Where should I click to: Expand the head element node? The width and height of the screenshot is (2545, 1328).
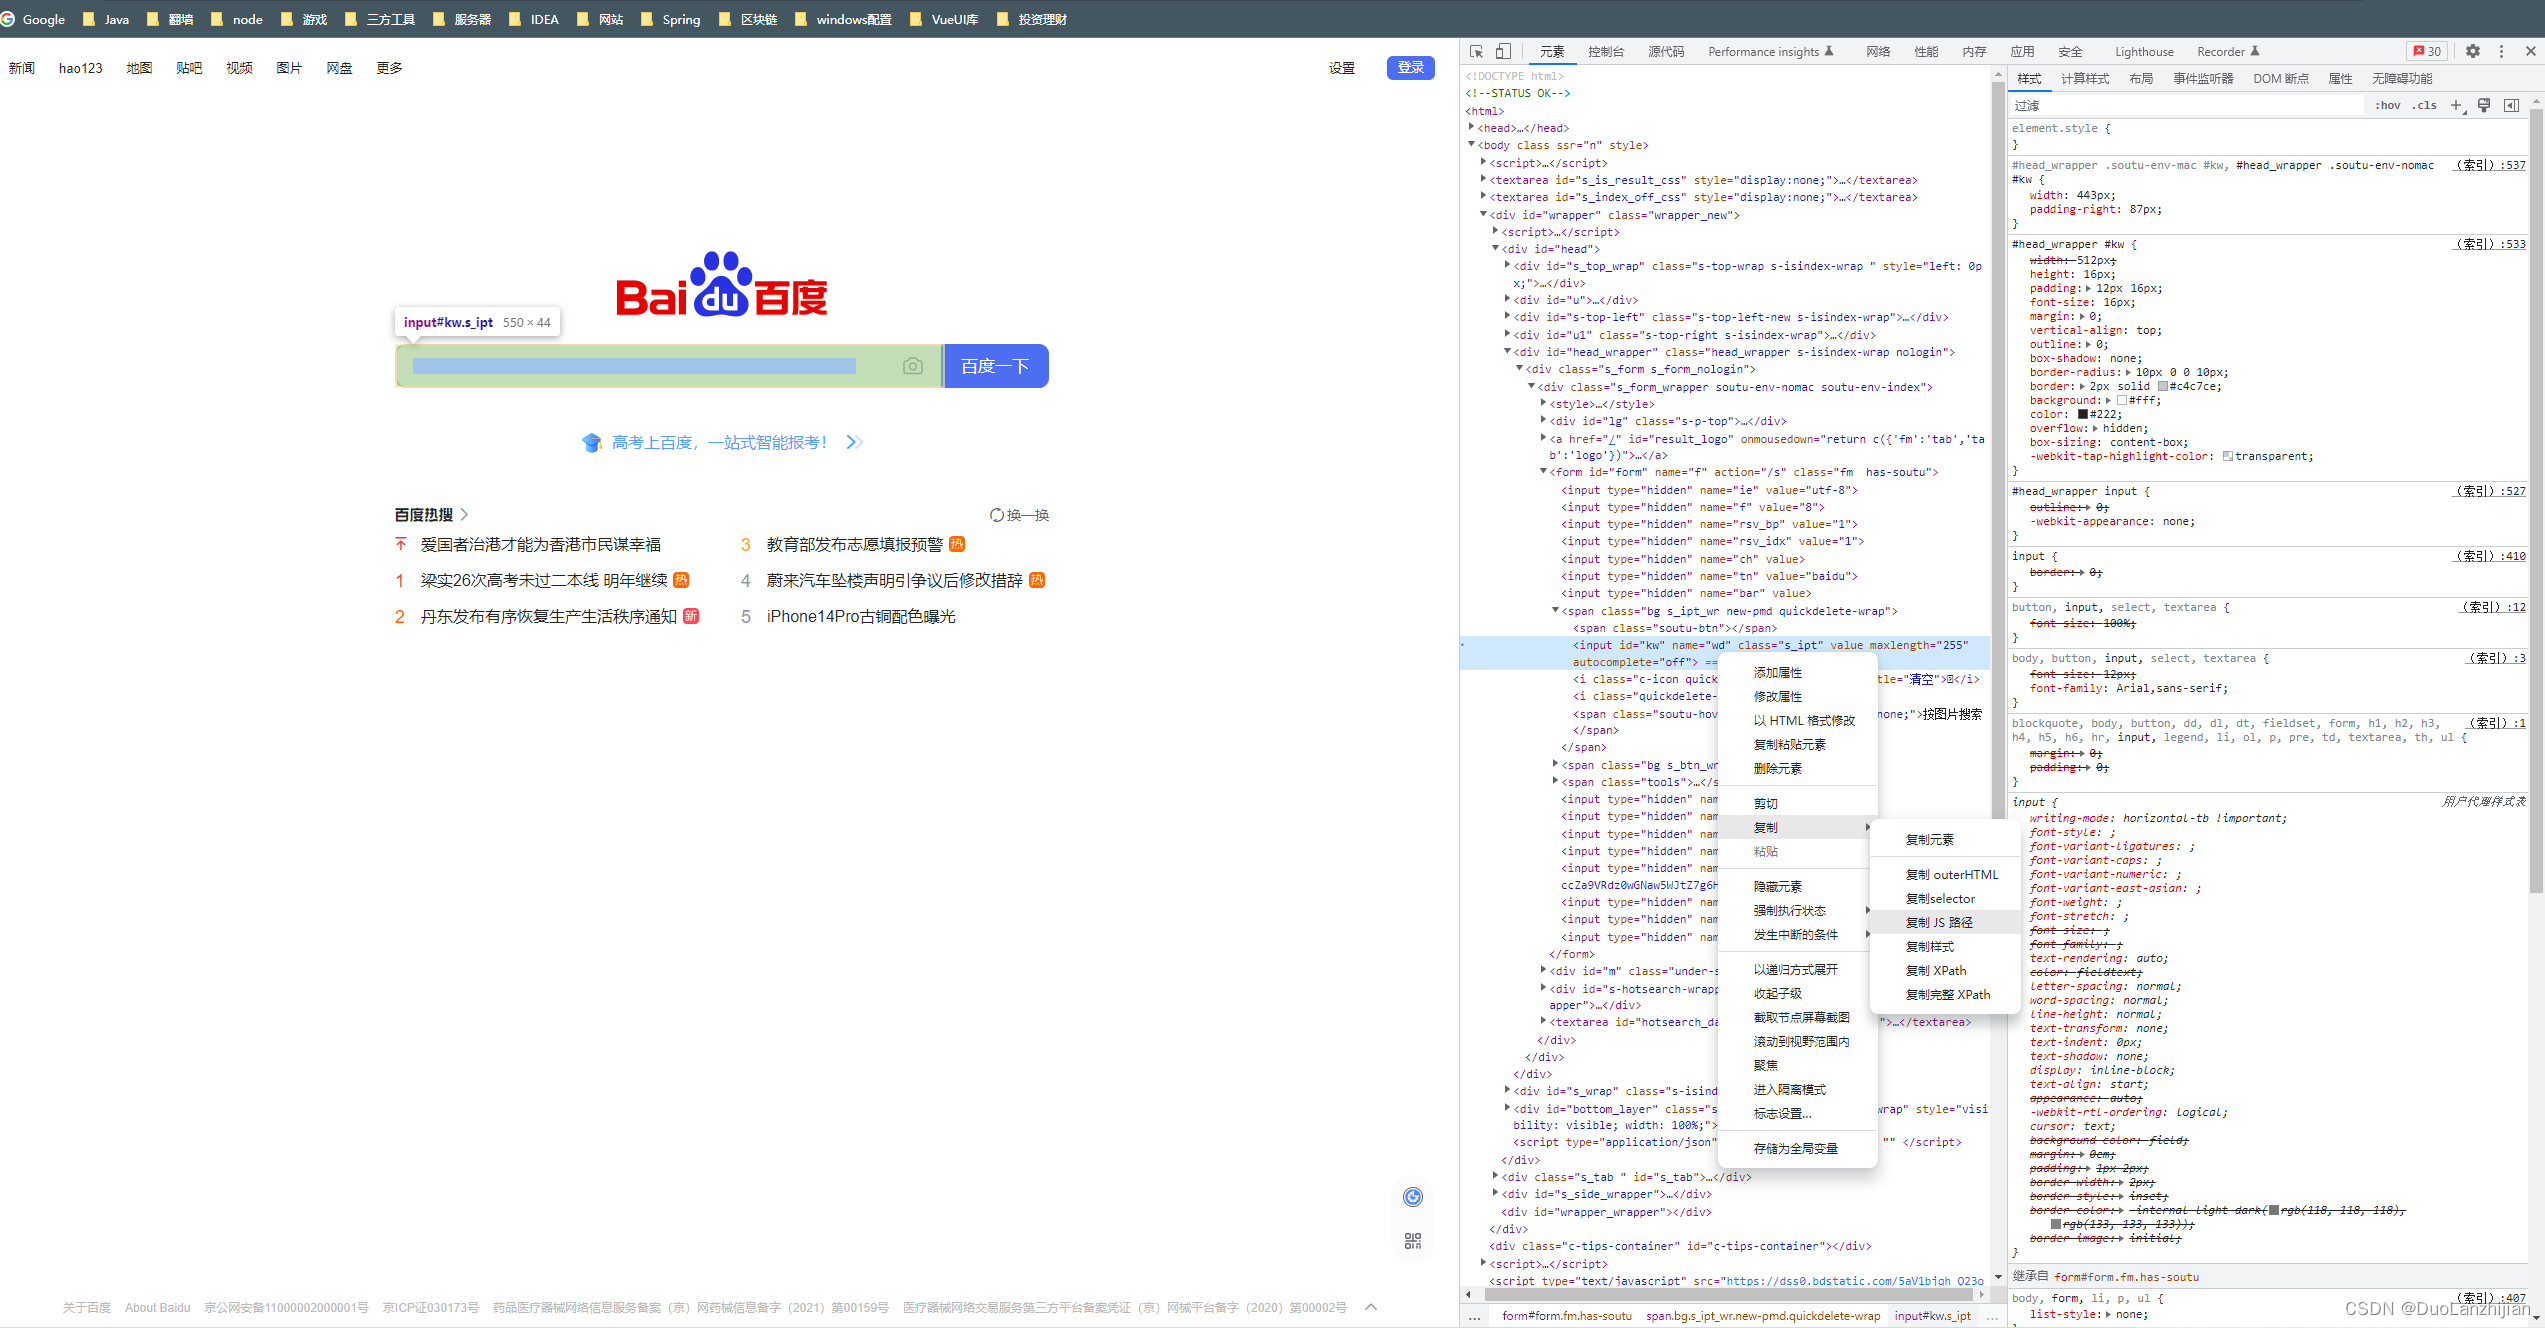pos(1472,128)
